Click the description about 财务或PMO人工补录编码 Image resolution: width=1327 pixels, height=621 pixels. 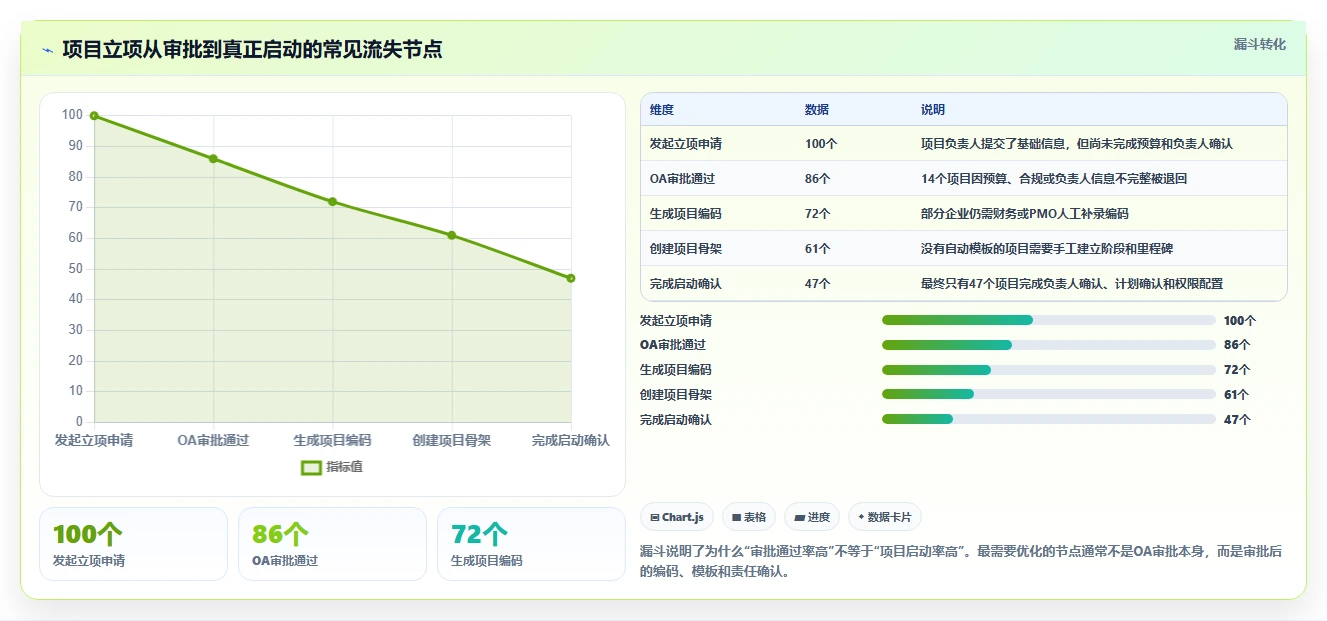[x=1025, y=214]
